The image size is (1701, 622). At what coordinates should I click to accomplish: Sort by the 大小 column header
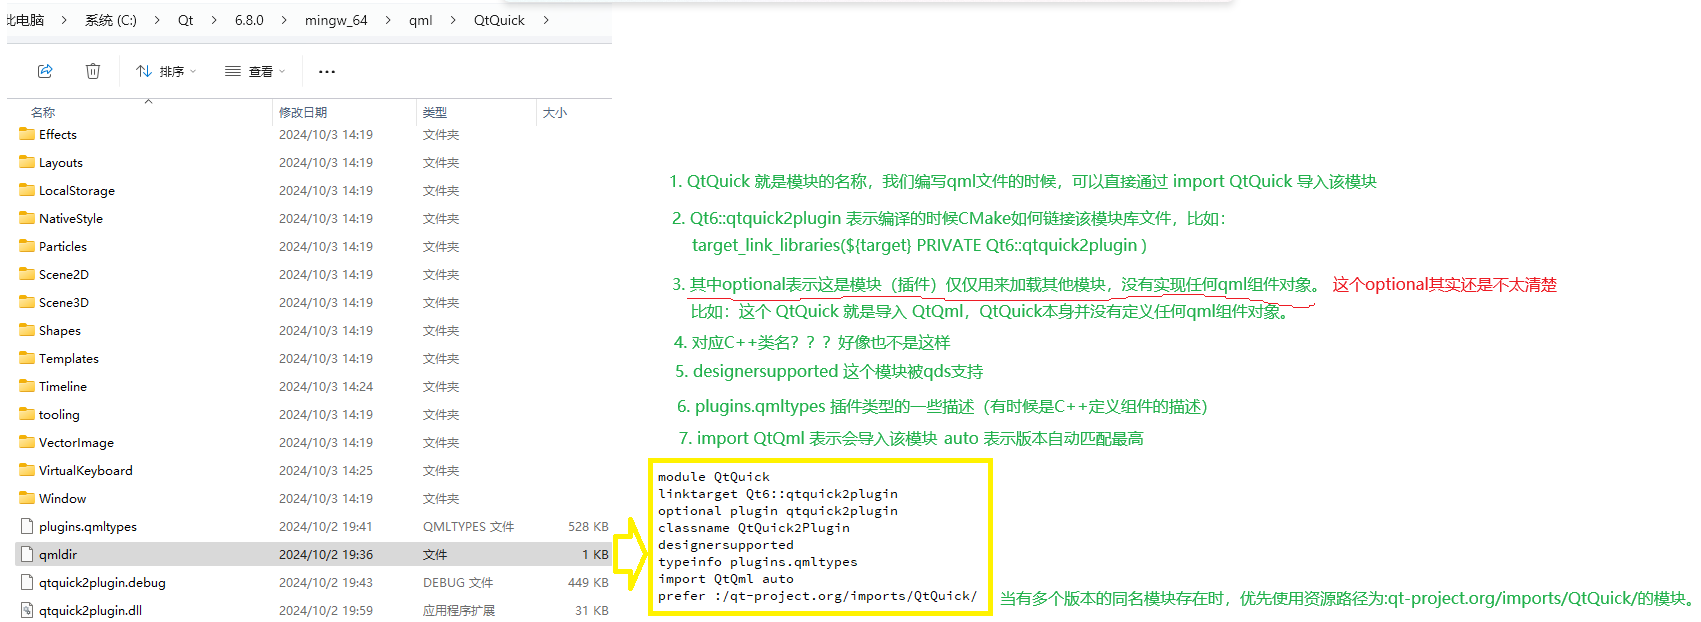pos(555,112)
